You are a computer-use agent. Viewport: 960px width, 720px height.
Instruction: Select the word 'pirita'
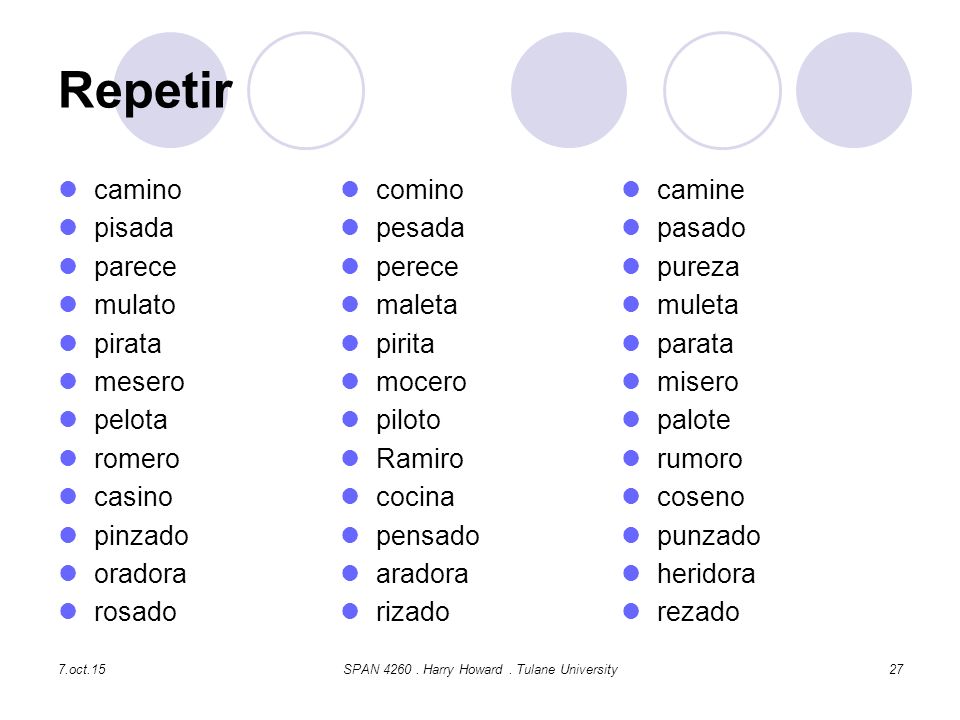[405, 344]
